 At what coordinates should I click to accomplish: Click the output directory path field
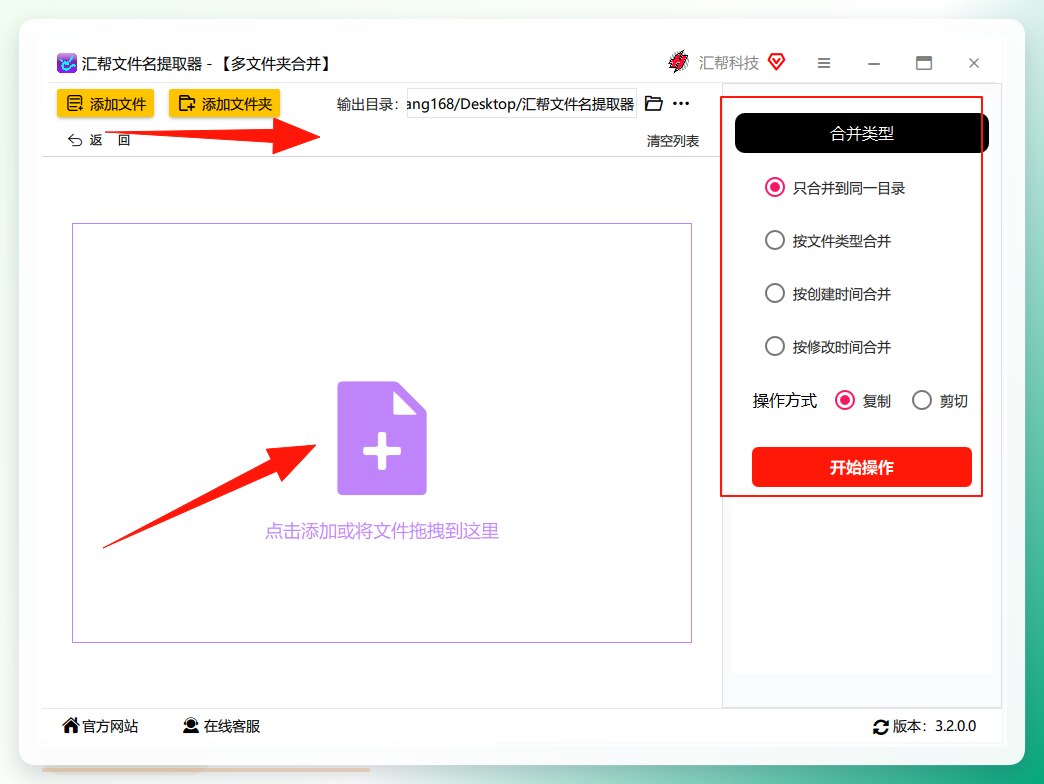pyautogui.click(x=521, y=104)
